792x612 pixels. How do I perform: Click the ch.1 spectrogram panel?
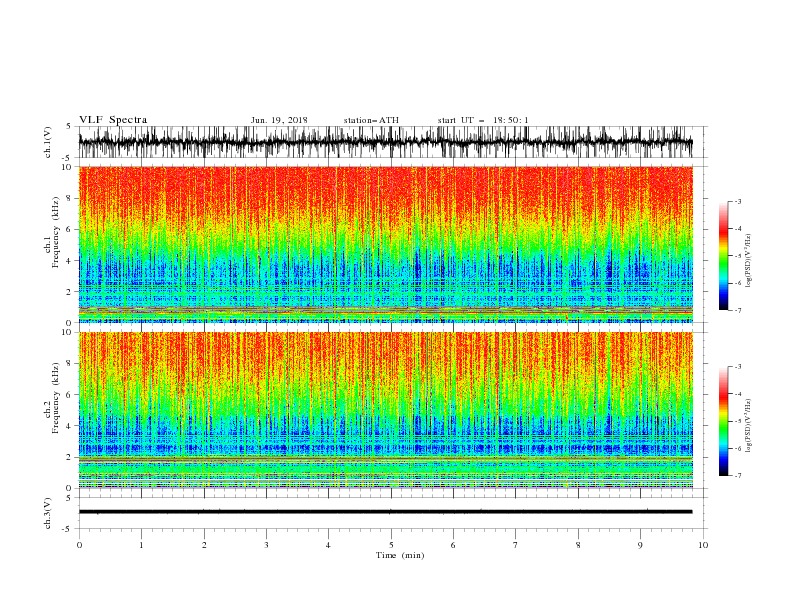click(385, 244)
